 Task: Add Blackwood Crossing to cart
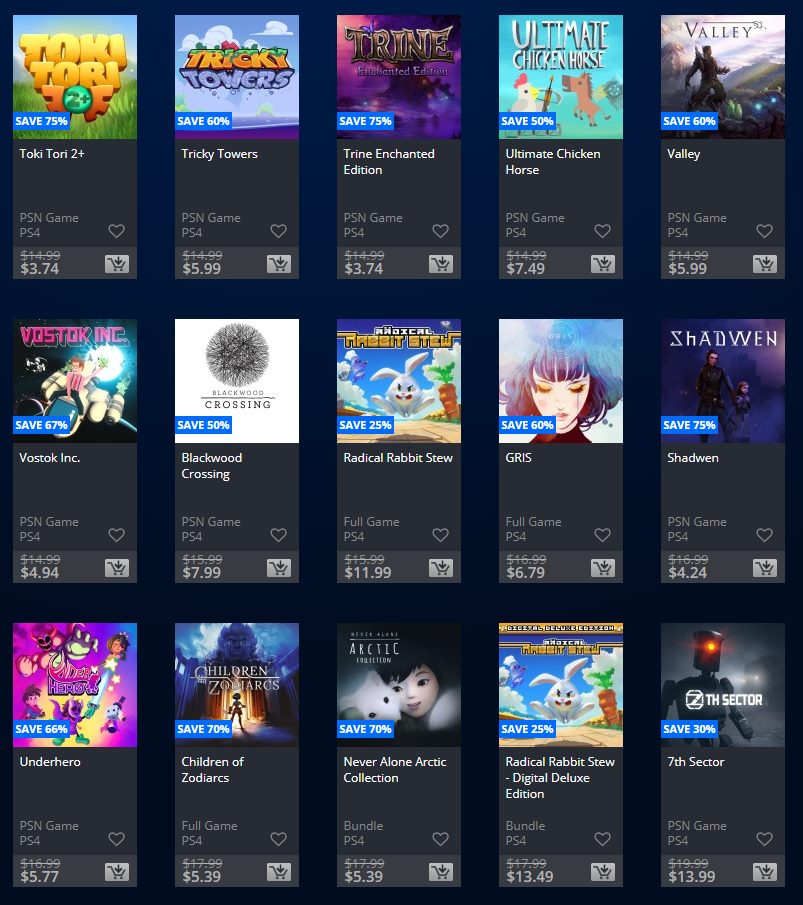[x=279, y=569]
